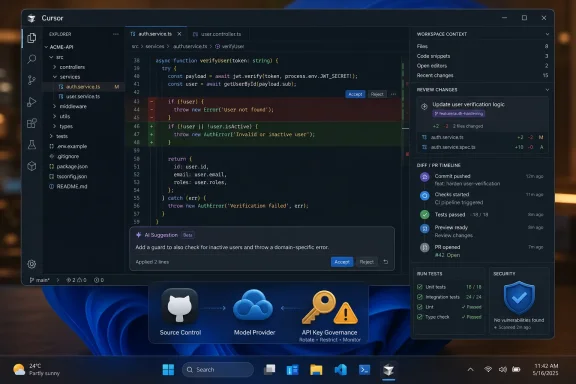Click the Security shield checkmark icon
Image resolution: width=576 pixels, height=384 pixels.
[519, 298]
